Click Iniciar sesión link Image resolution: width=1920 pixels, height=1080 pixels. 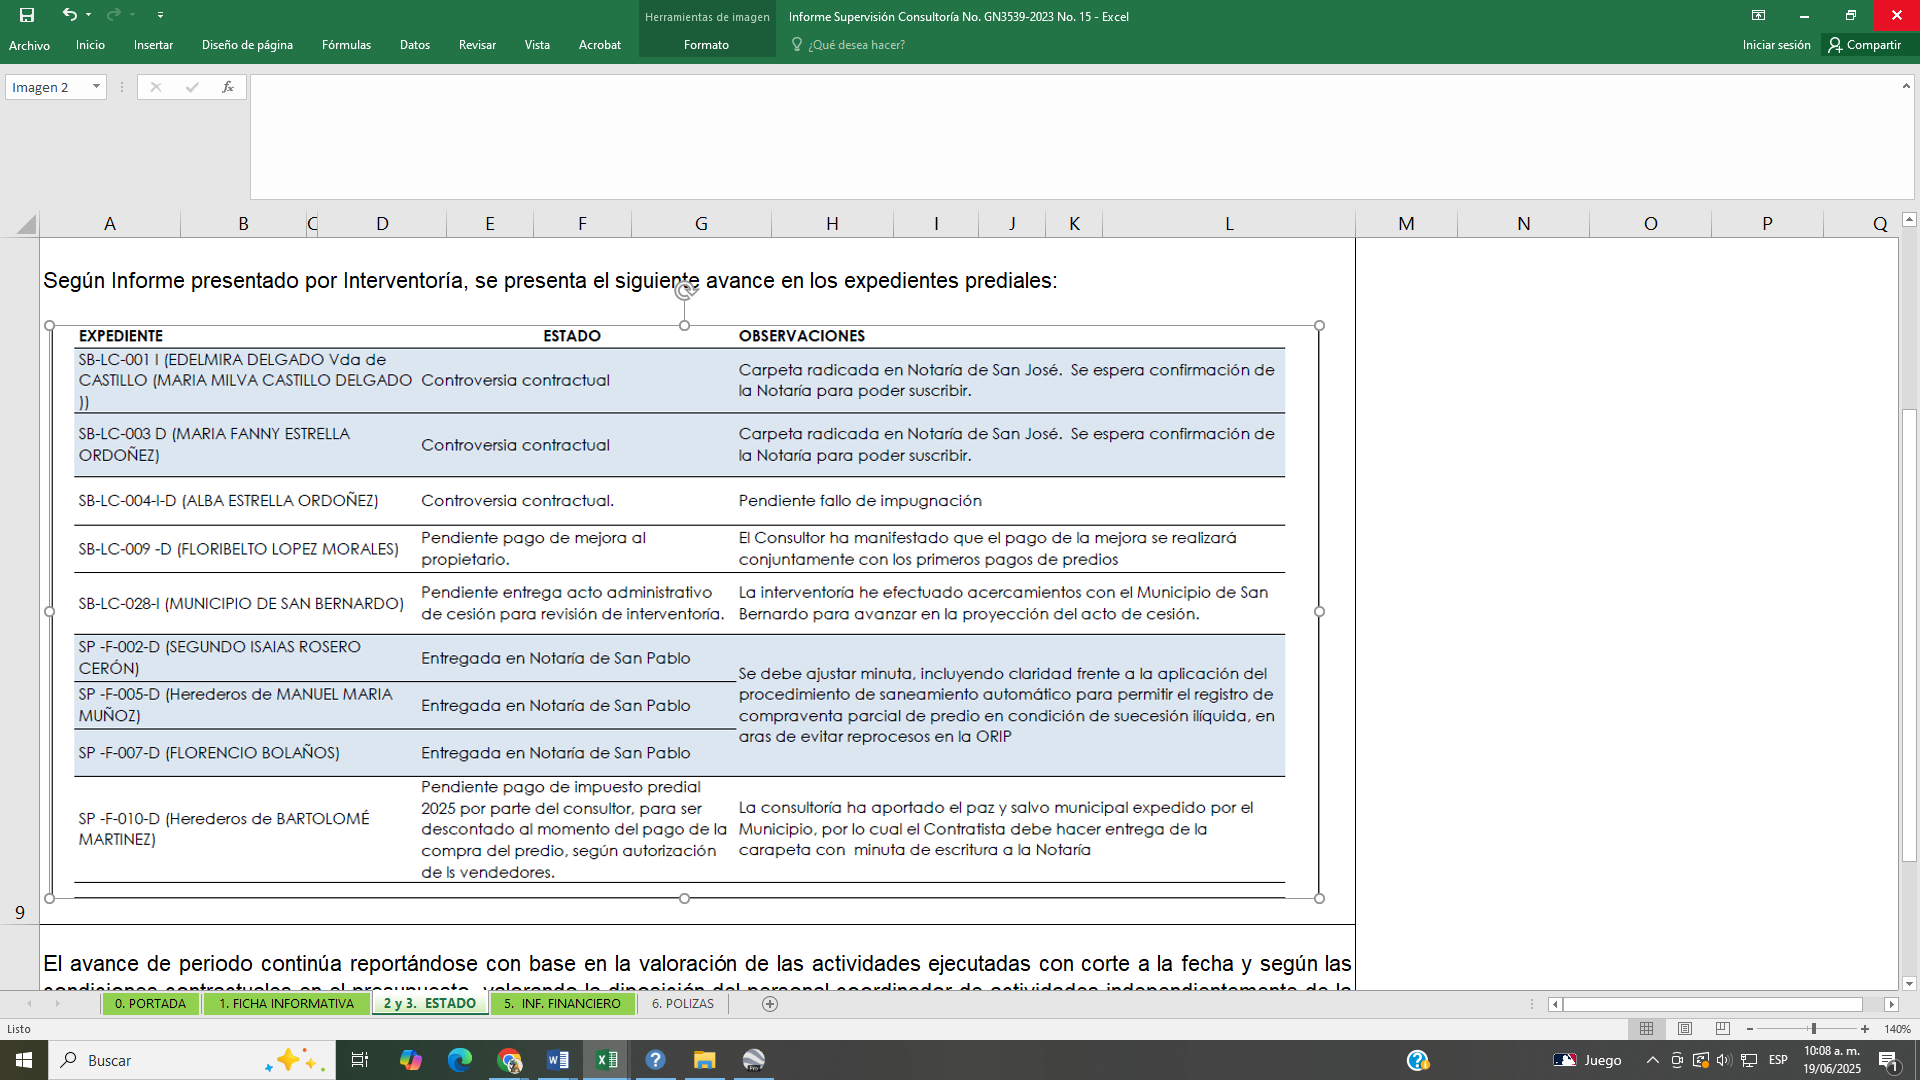[1776, 45]
